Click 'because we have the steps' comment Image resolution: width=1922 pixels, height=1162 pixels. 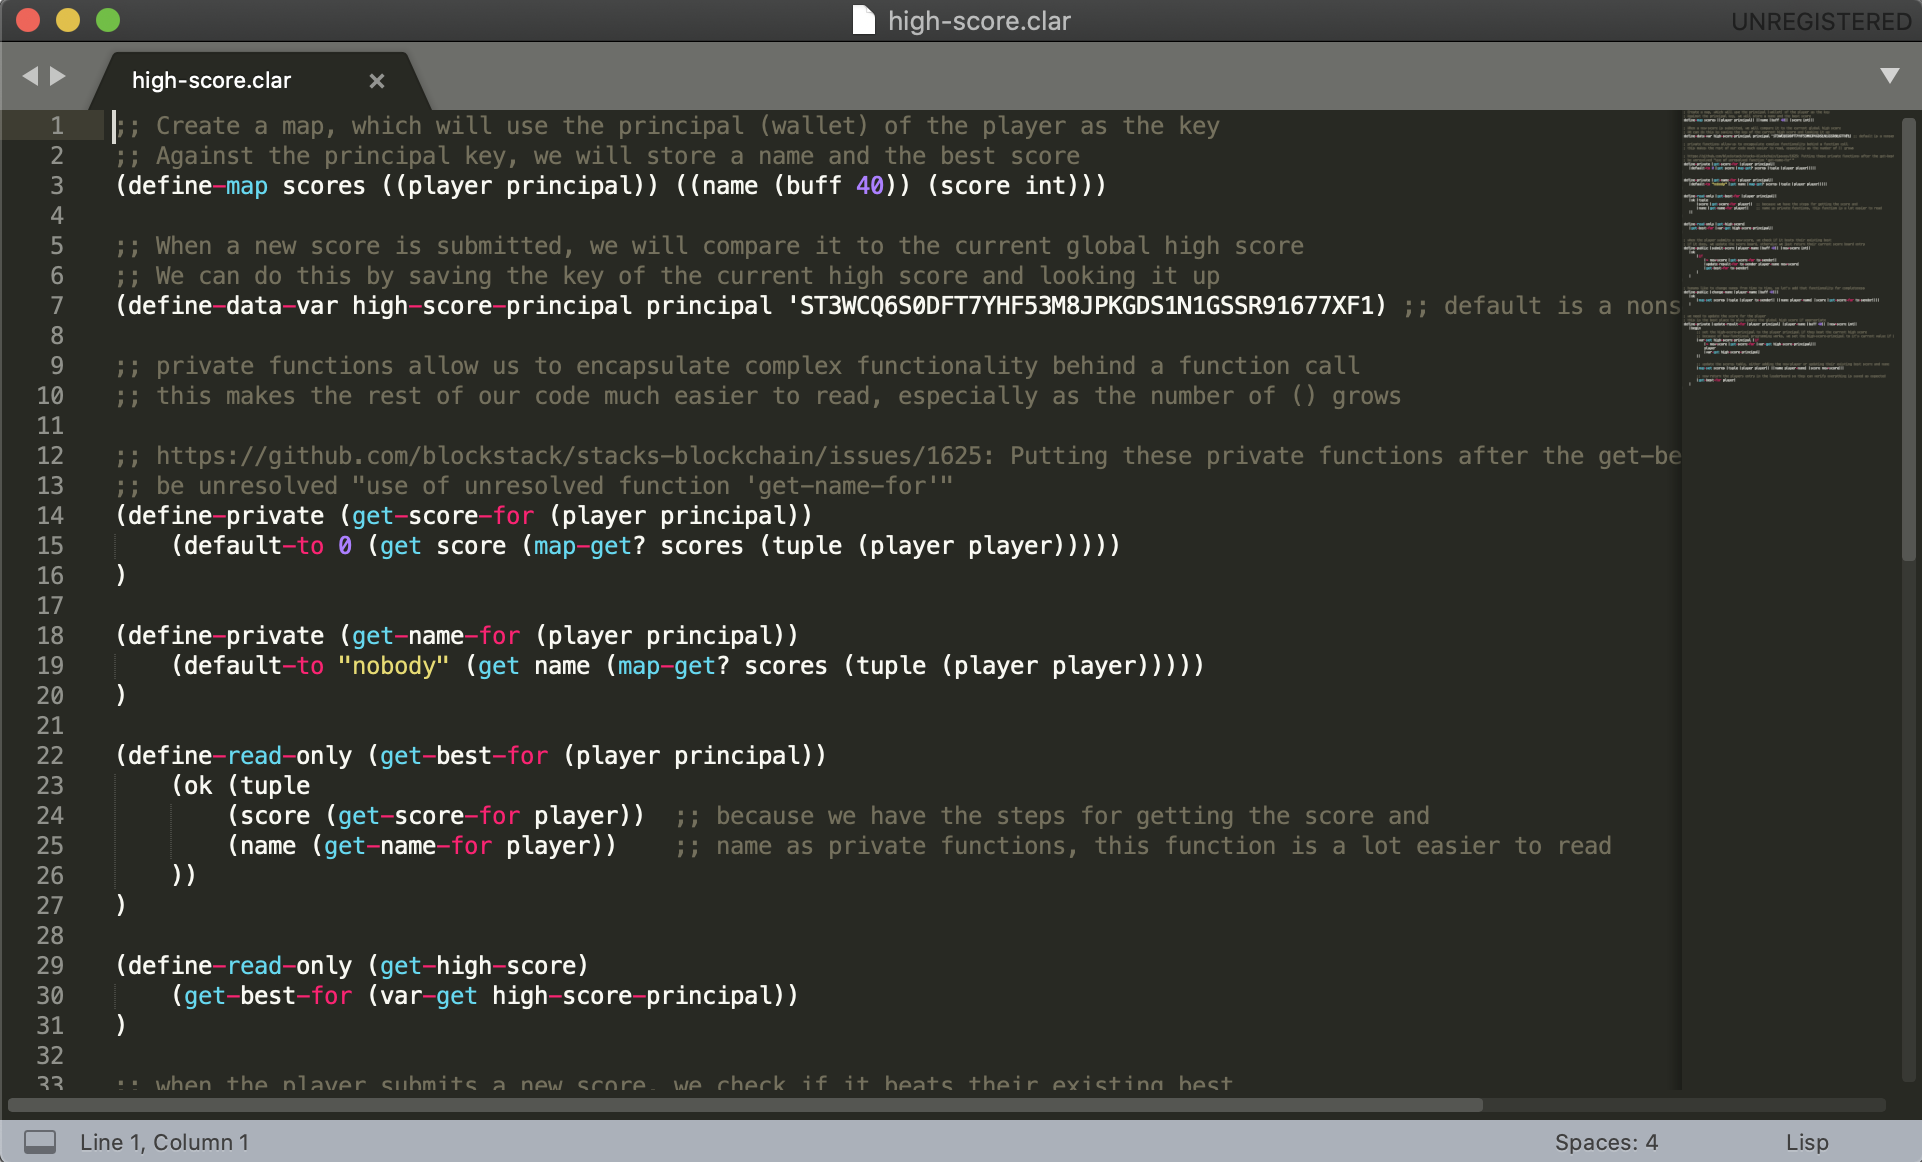coord(1053,816)
